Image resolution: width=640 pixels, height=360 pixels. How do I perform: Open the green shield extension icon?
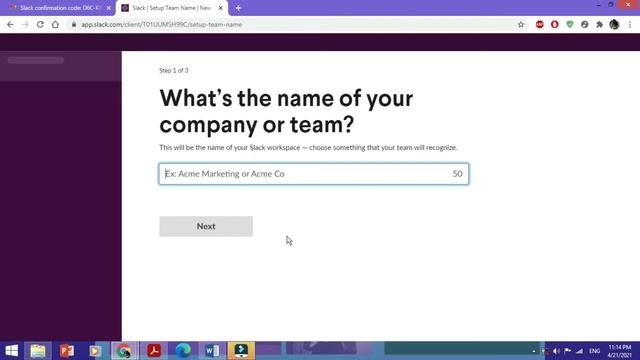coord(569,24)
